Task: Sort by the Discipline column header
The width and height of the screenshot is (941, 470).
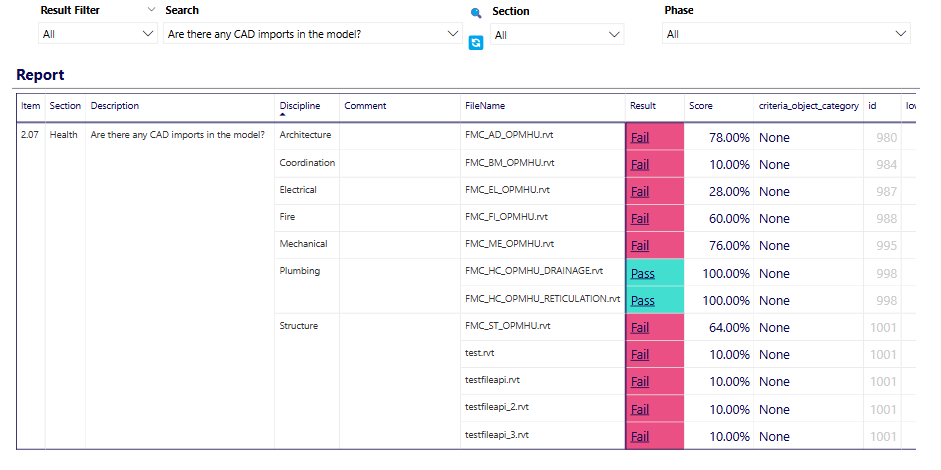Action: click(299, 106)
